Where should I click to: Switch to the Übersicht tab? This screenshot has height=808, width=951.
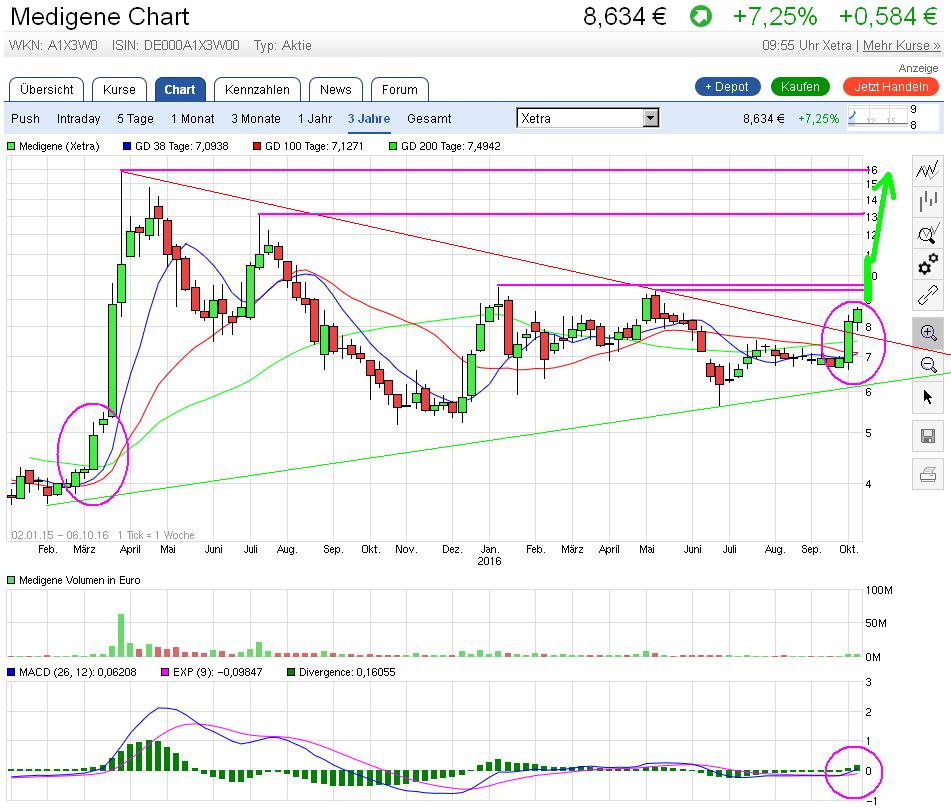(46, 90)
